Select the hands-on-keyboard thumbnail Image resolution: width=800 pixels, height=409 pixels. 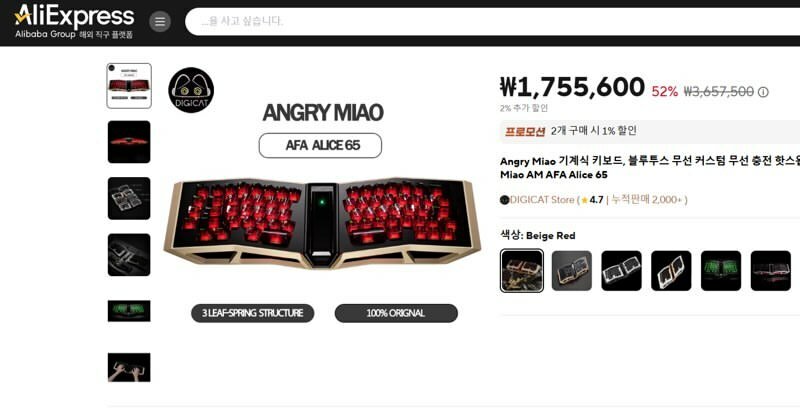coord(129,367)
